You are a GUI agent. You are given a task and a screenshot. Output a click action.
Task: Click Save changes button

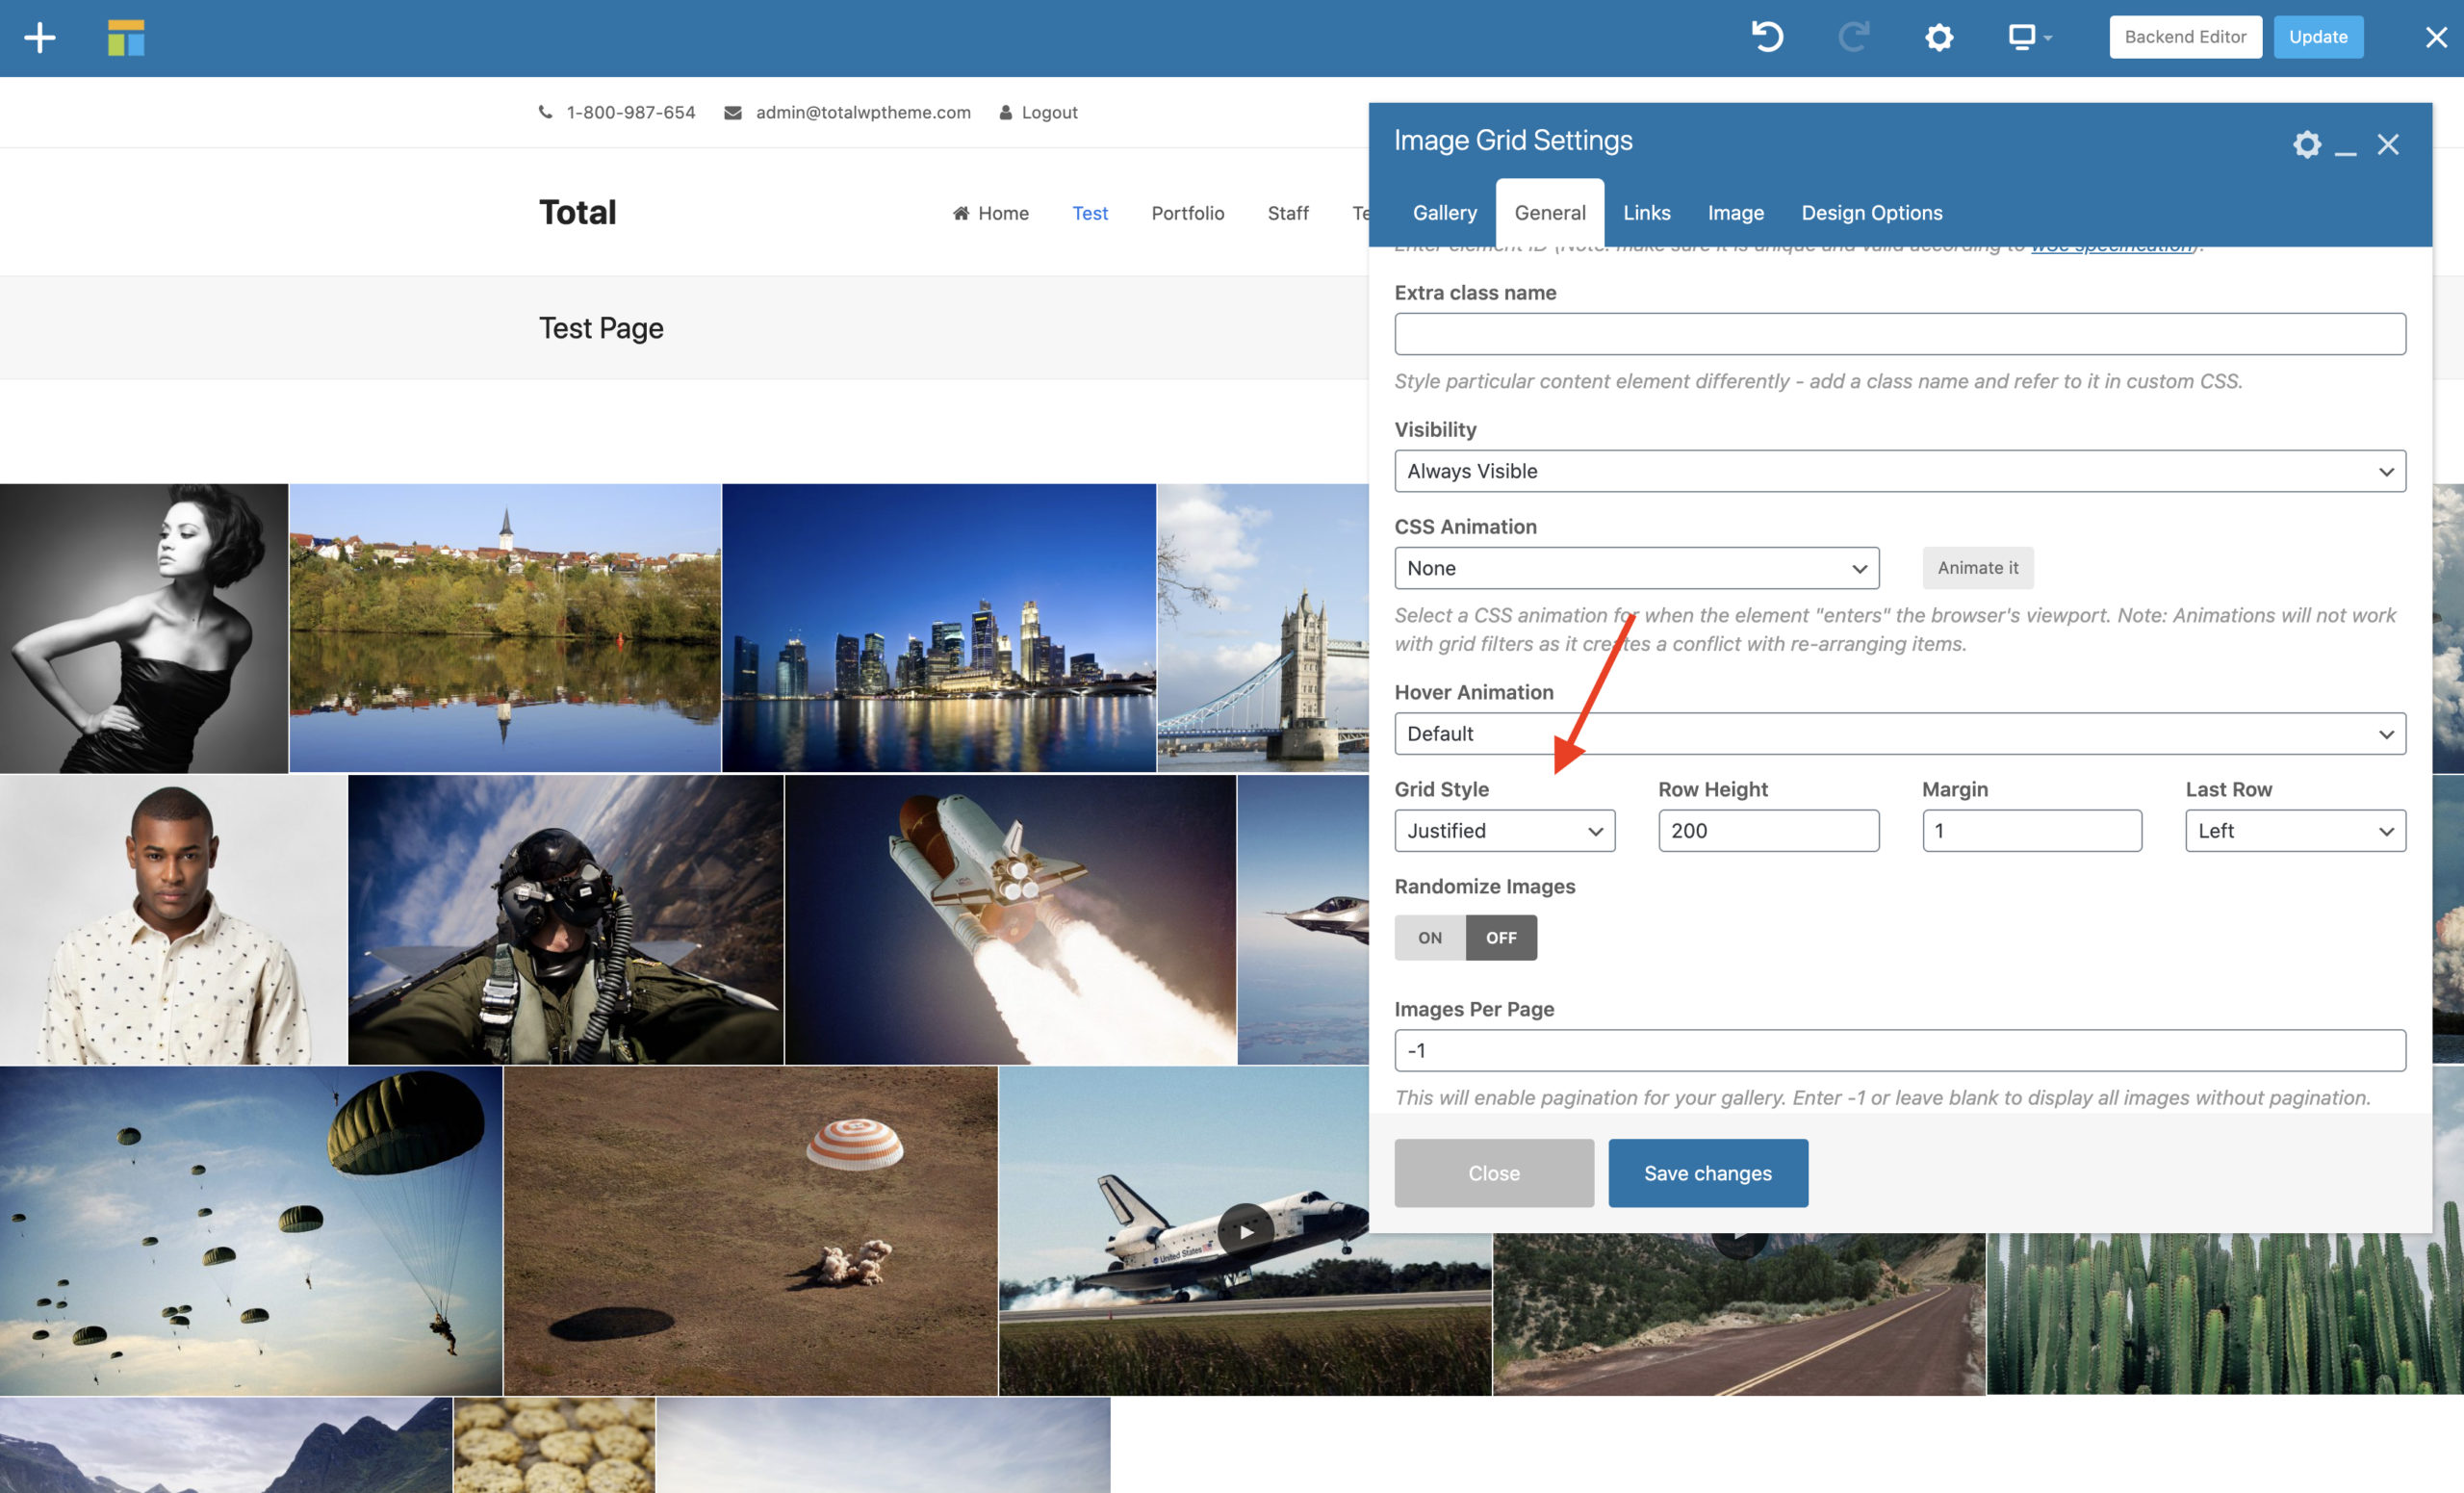(1708, 1173)
